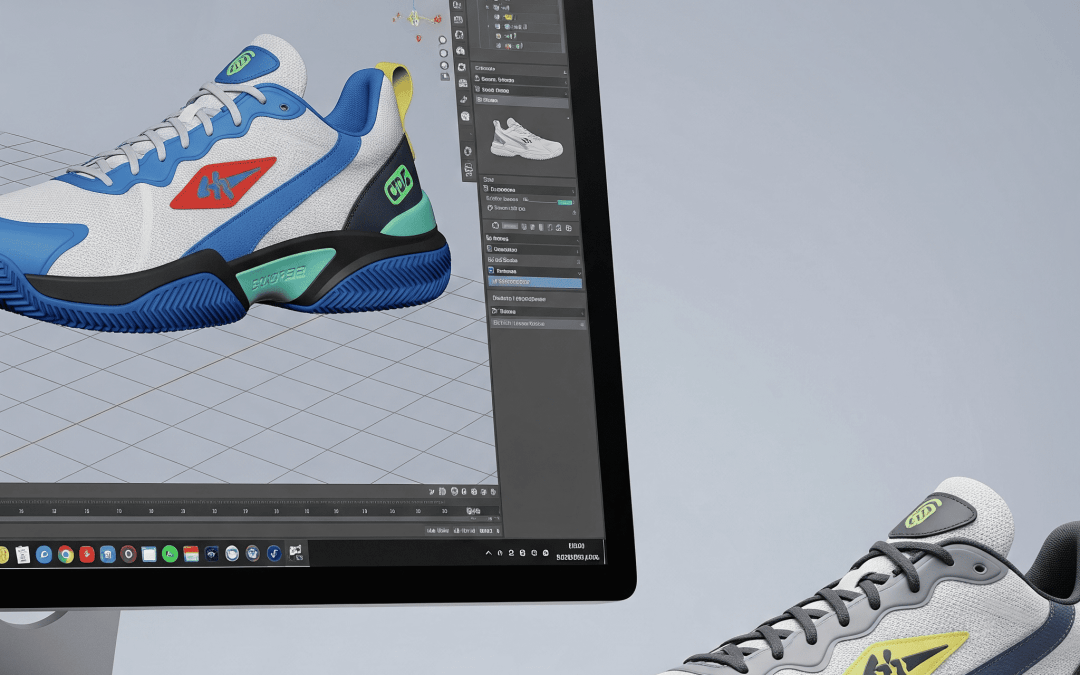Toggle the small square button below the shading circles
This screenshot has width=1080, height=675.
point(445,78)
